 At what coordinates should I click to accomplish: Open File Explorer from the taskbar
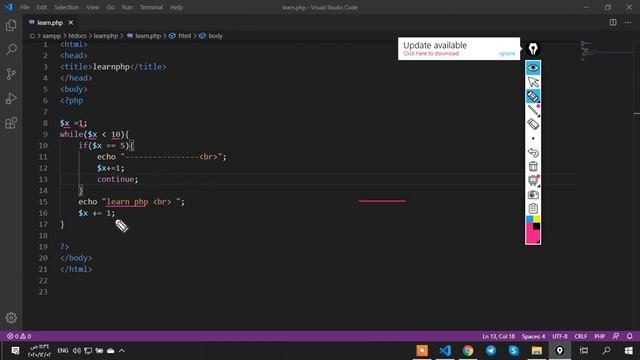tap(536, 351)
